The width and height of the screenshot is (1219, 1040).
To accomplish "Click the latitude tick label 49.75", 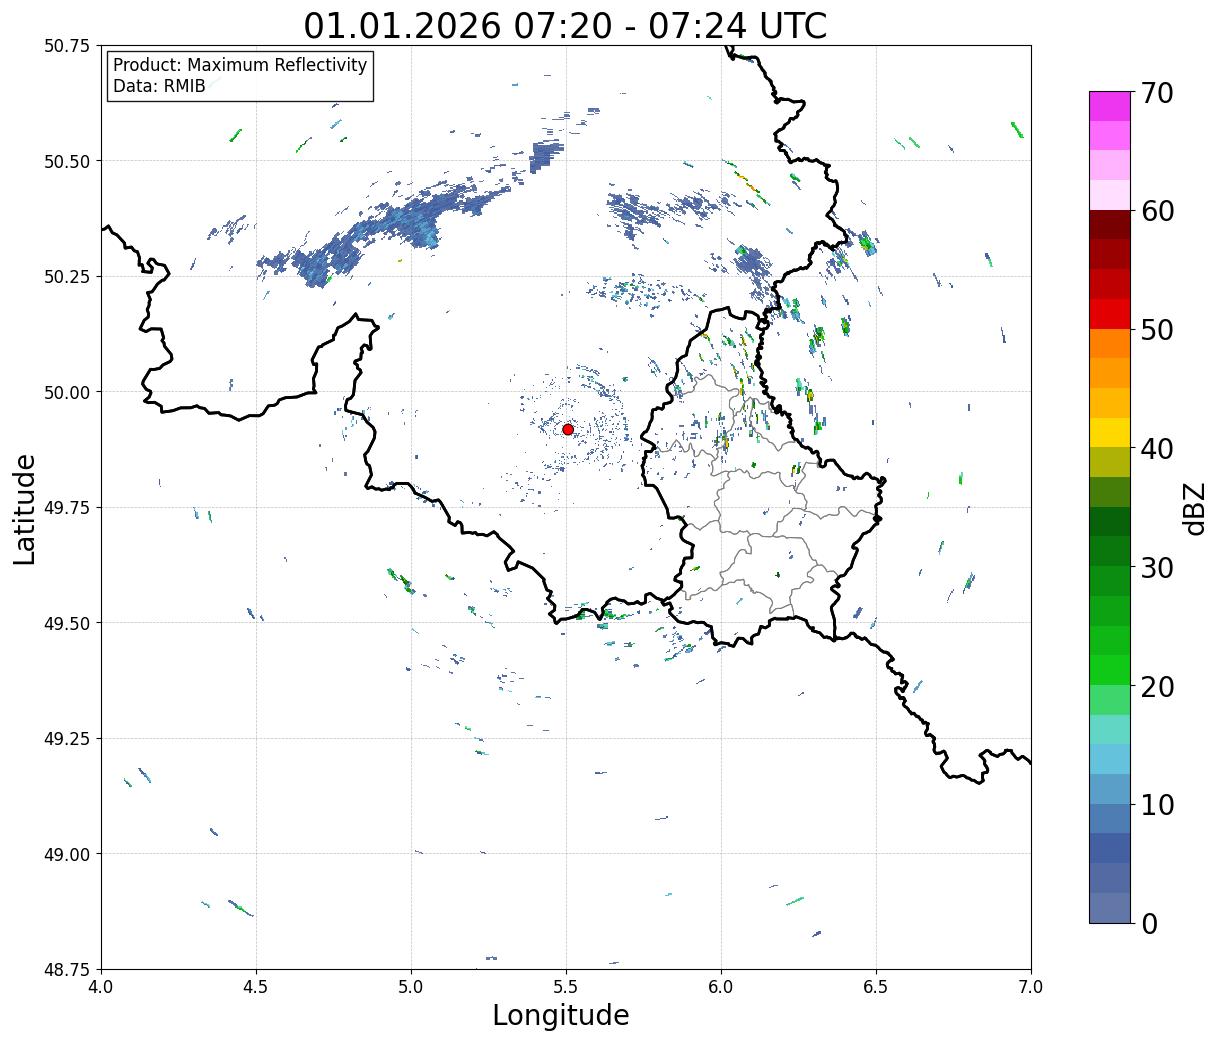I will point(66,508).
